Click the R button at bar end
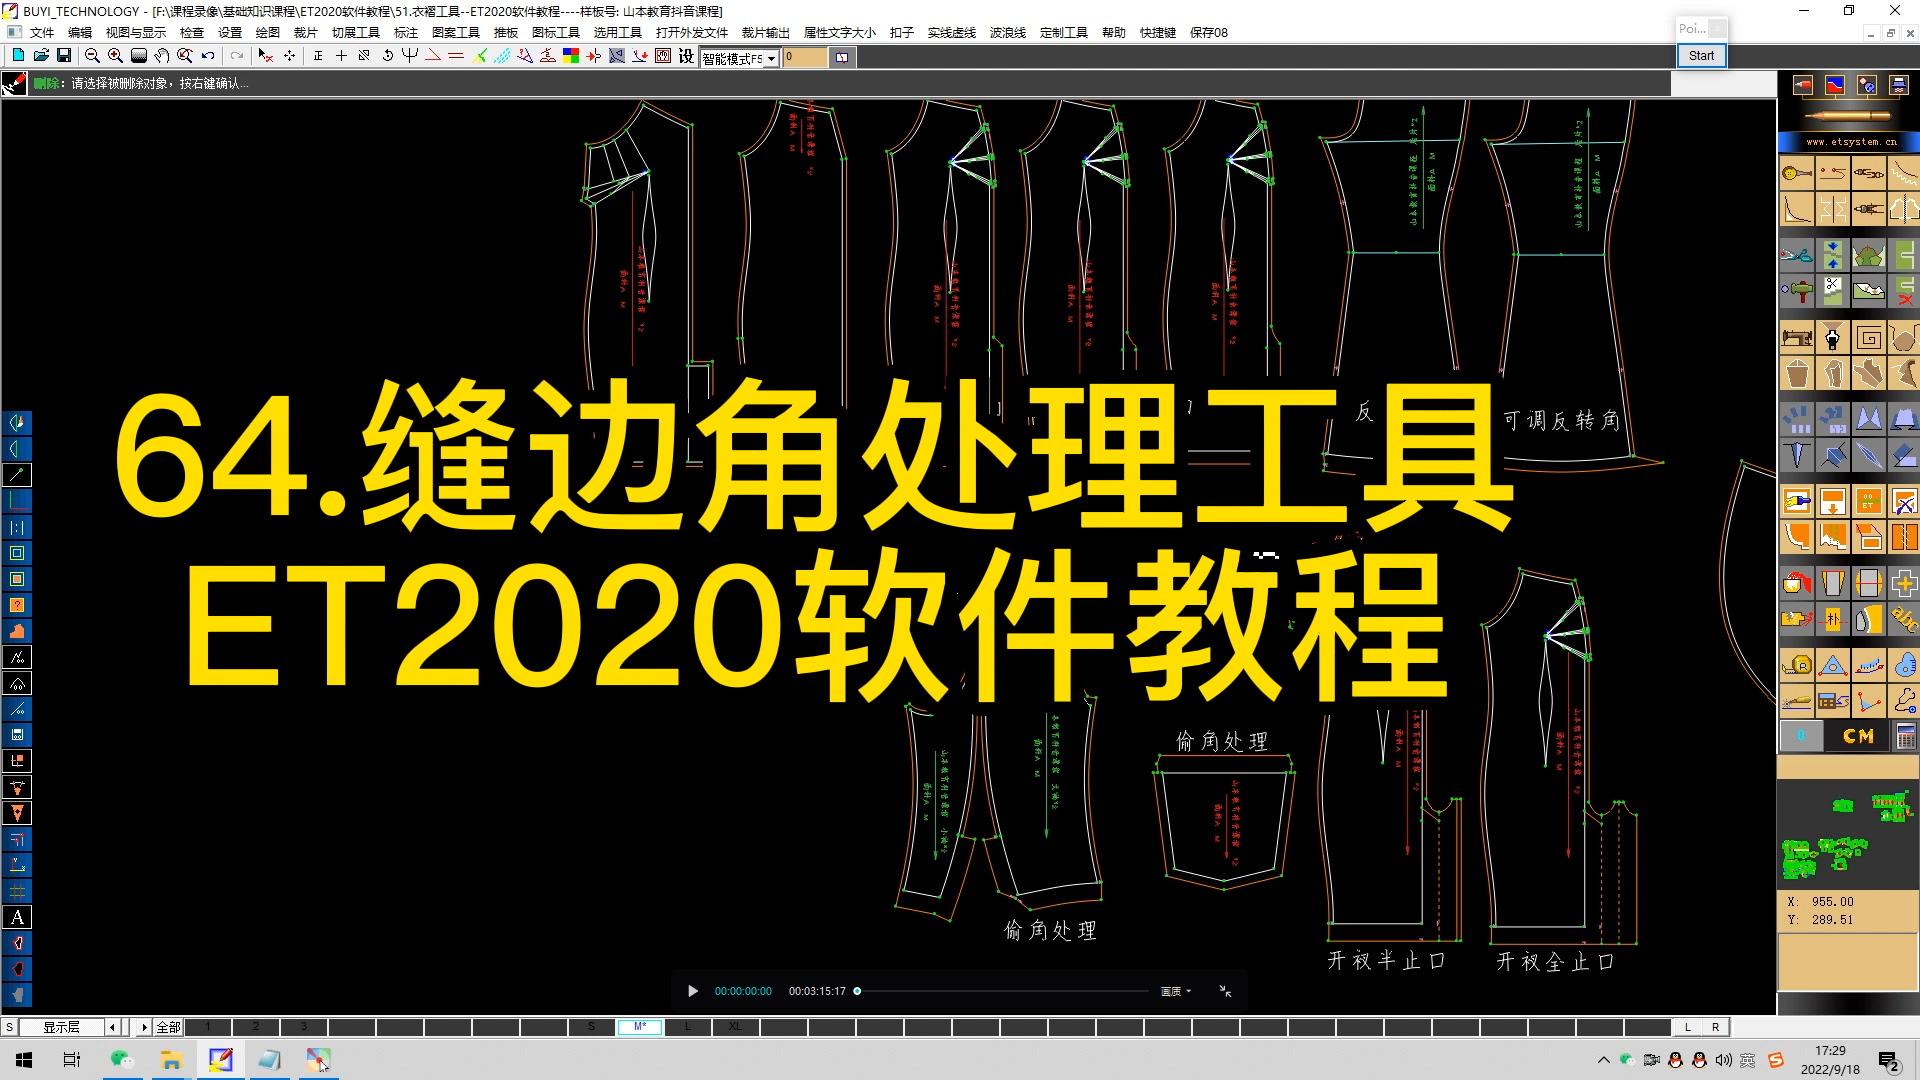Screen dimensions: 1920x1080 tap(1716, 1027)
